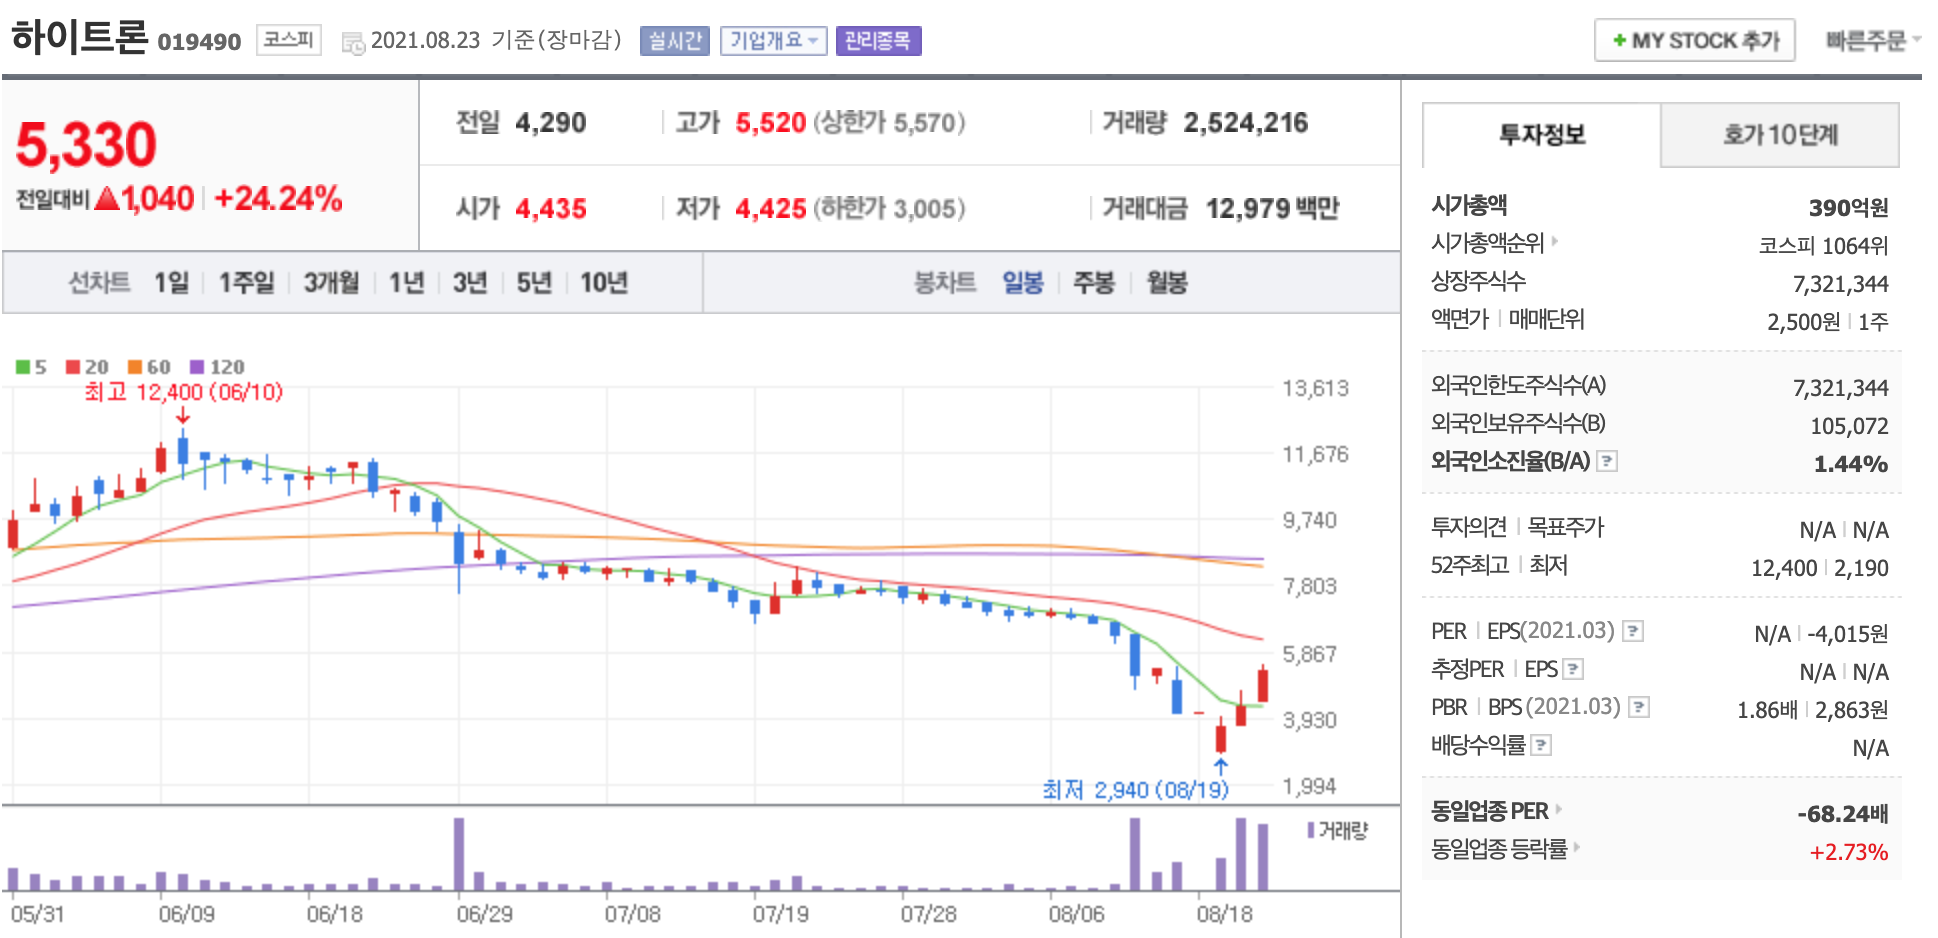Select the 10년 line chart period
Image resolution: width=1938 pixels, height=938 pixels.
point(603,283)
